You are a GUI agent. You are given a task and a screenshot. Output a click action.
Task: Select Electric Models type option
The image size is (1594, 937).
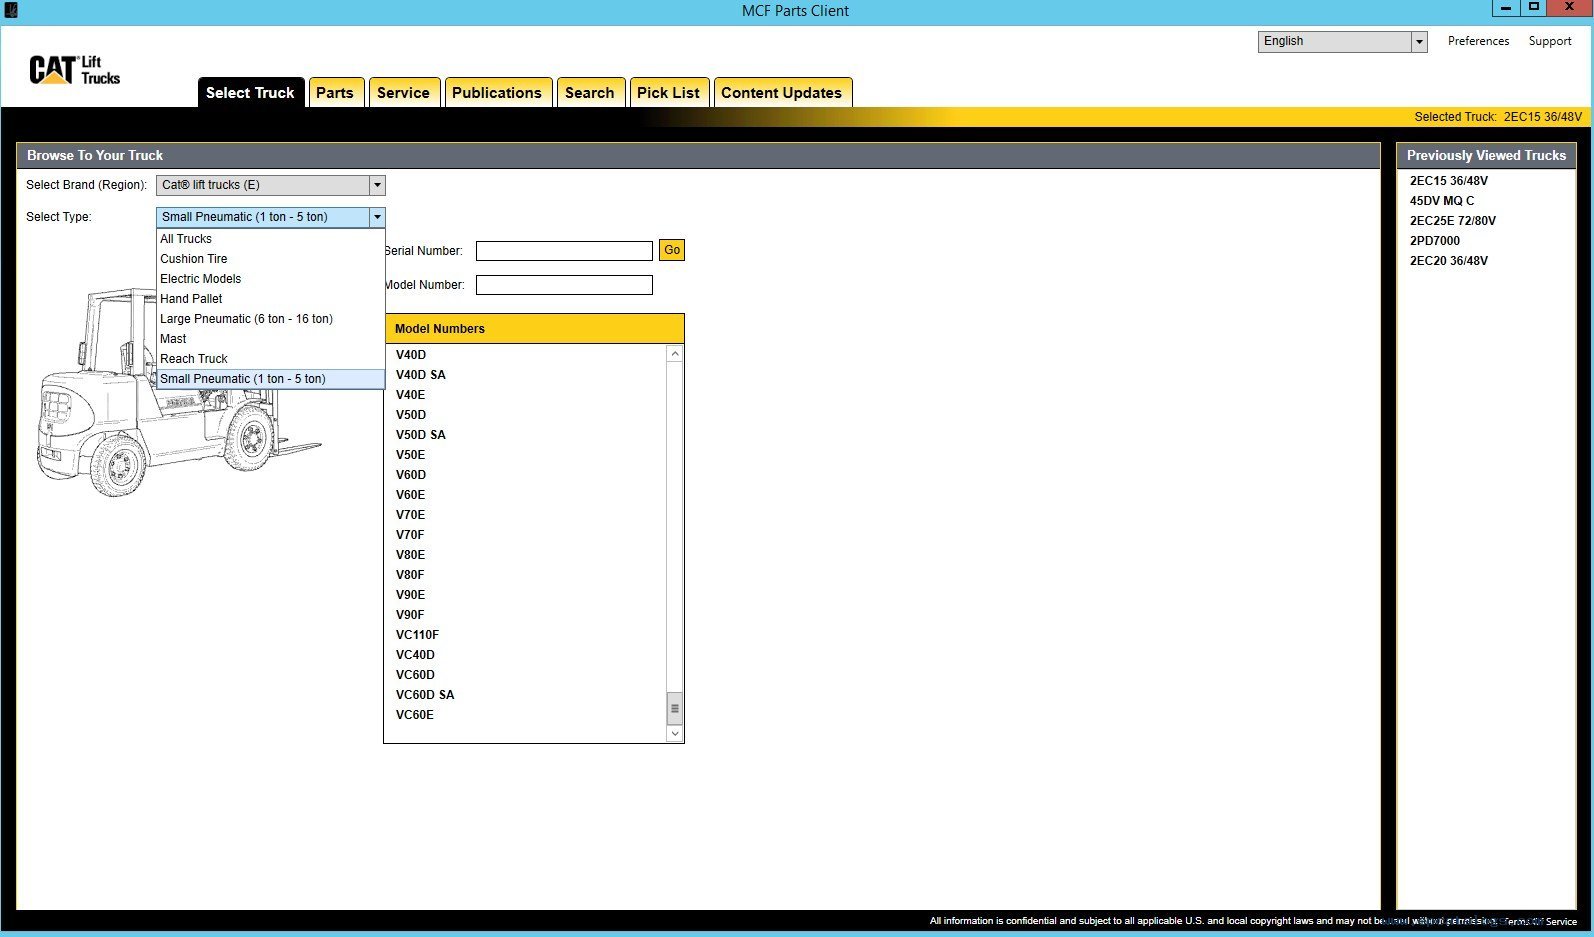point(270,279)
